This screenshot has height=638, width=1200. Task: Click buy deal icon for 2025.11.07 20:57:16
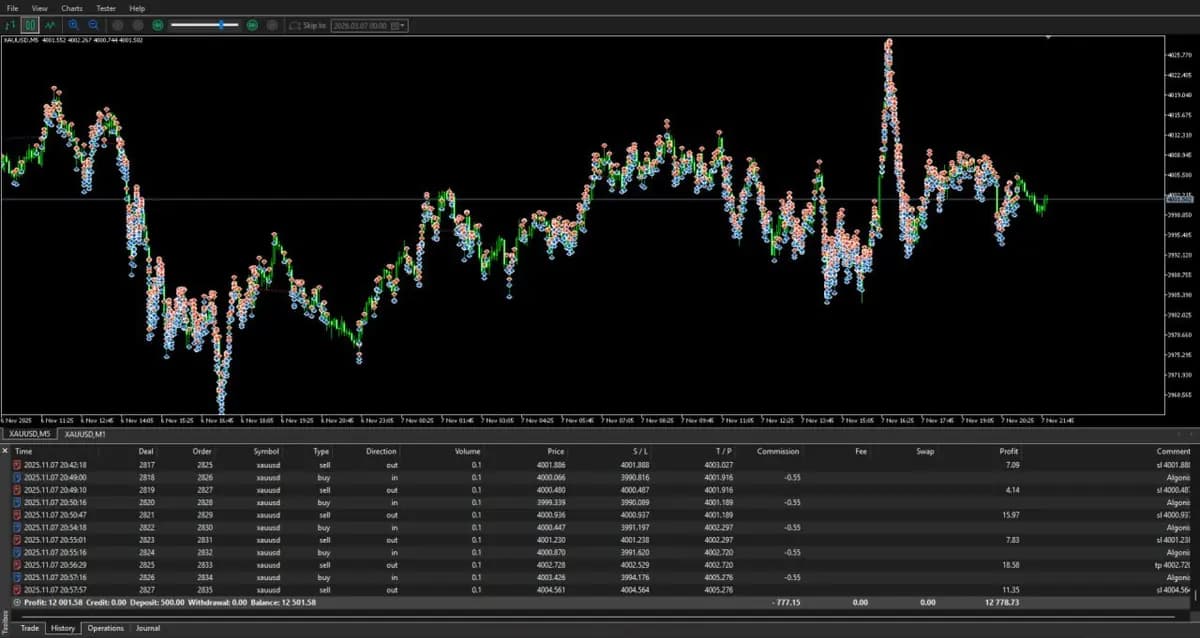coord(17,577)
